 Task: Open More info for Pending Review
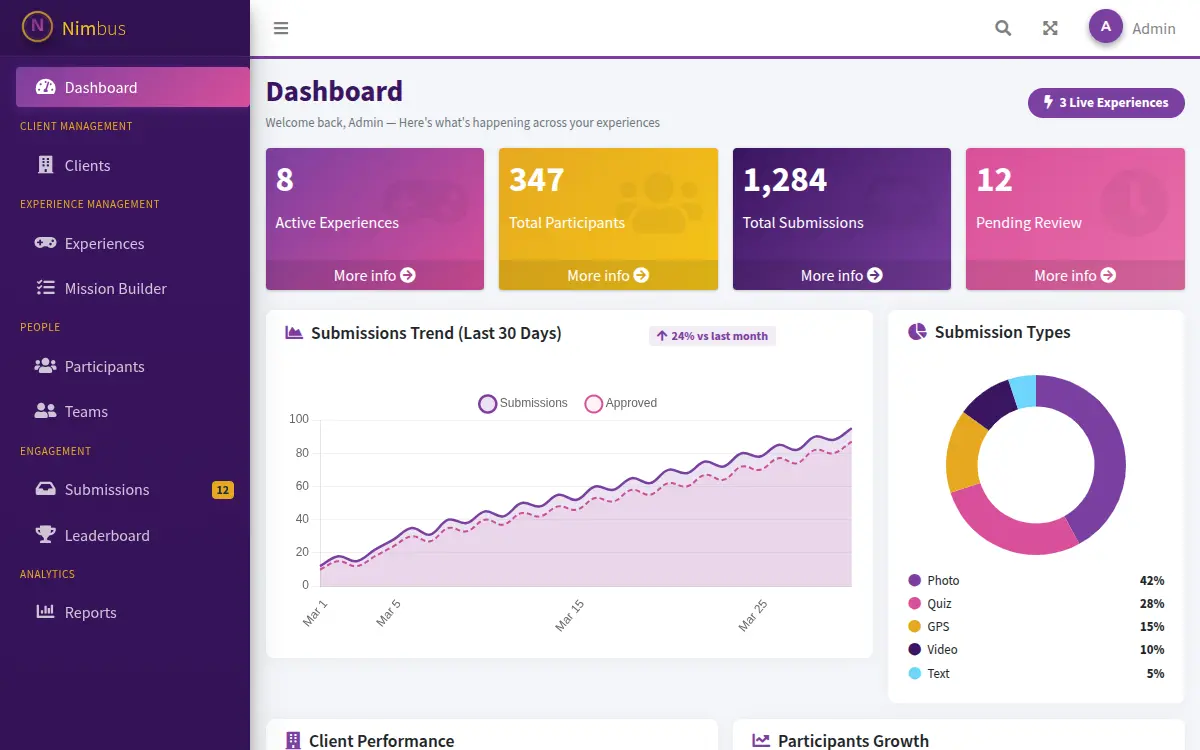1075,275
